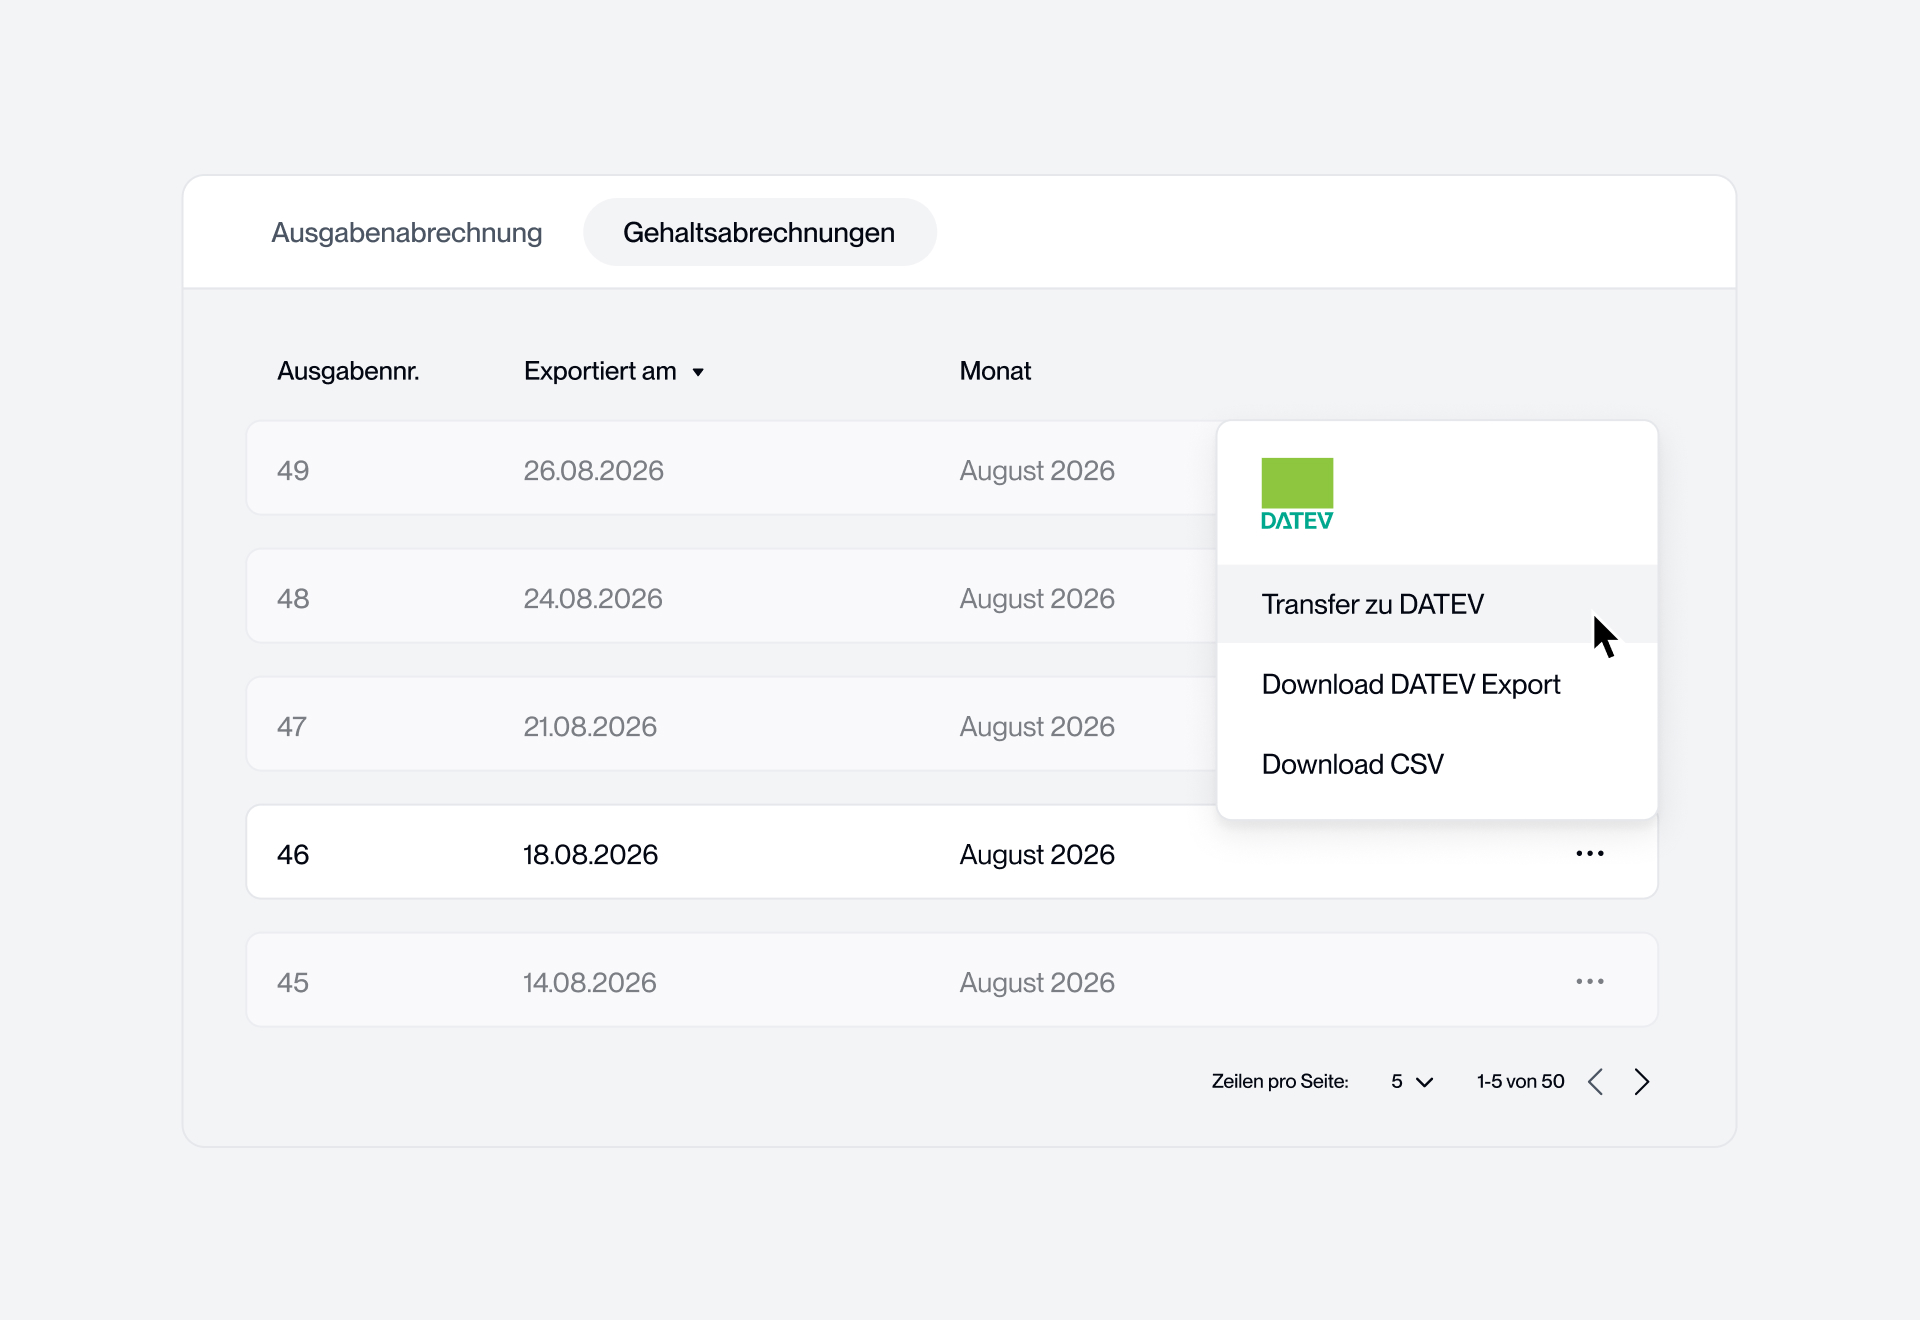
Task: Click August 2026 in row 47
Action: (x=1037, y=726)
